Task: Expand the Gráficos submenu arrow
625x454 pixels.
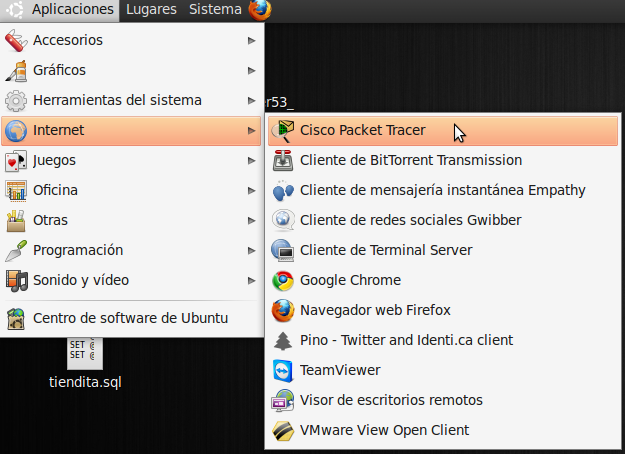Action: pyautogui.click(x=252, y=71)
